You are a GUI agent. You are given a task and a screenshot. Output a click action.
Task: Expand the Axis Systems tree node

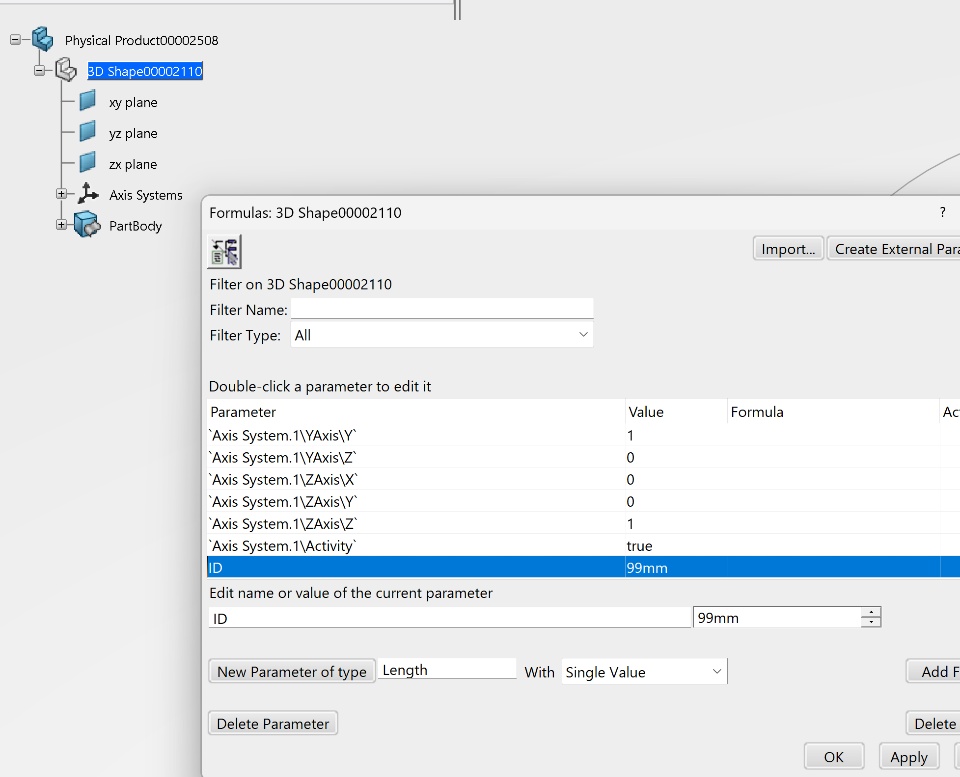click(x=61, y=194)
